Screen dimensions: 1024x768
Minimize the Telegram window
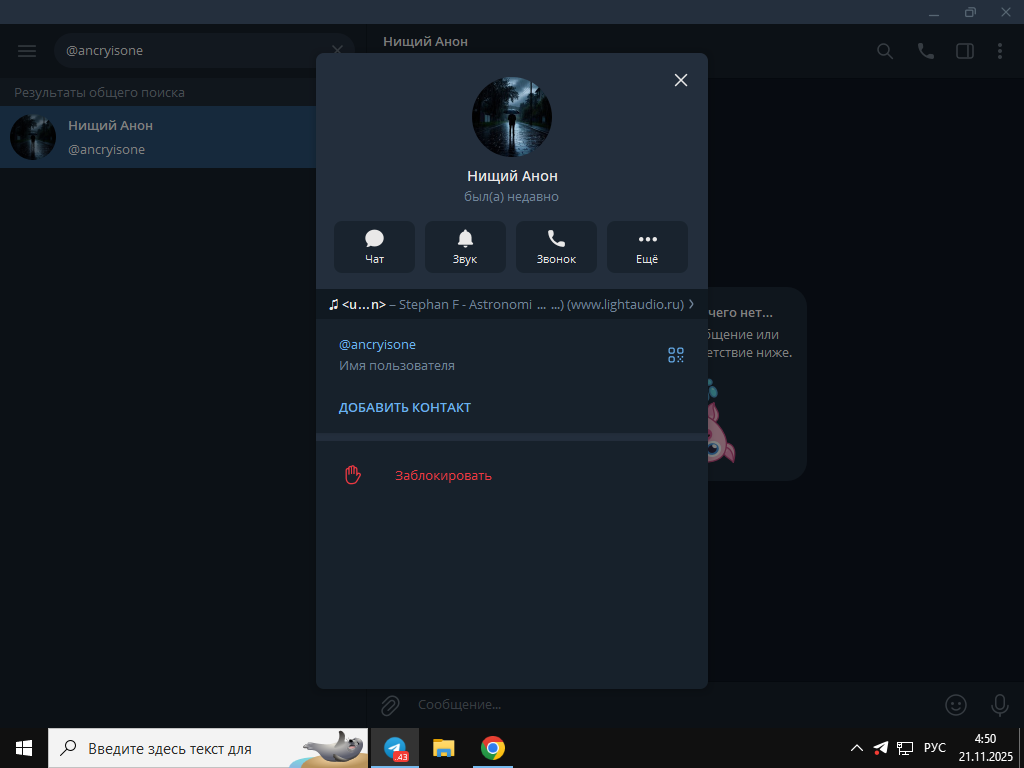click(x=934, y=12)
